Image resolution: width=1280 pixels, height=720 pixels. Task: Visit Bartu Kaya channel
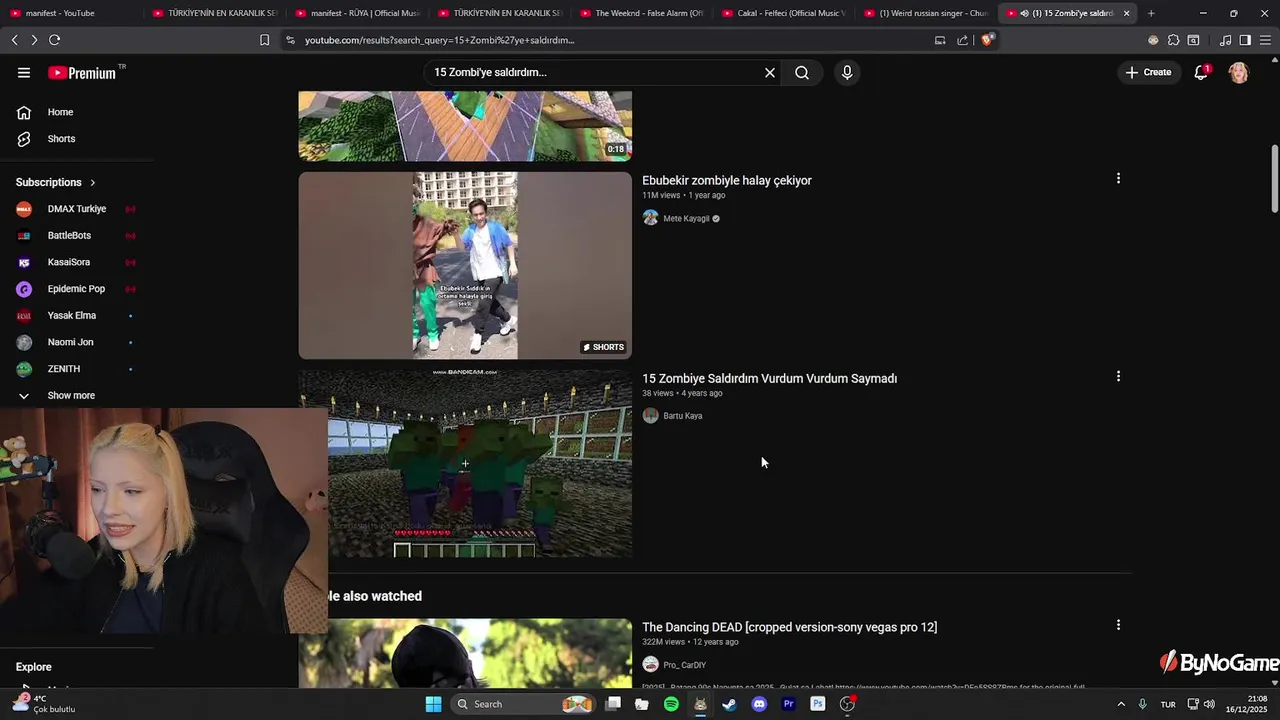point(683,416)
